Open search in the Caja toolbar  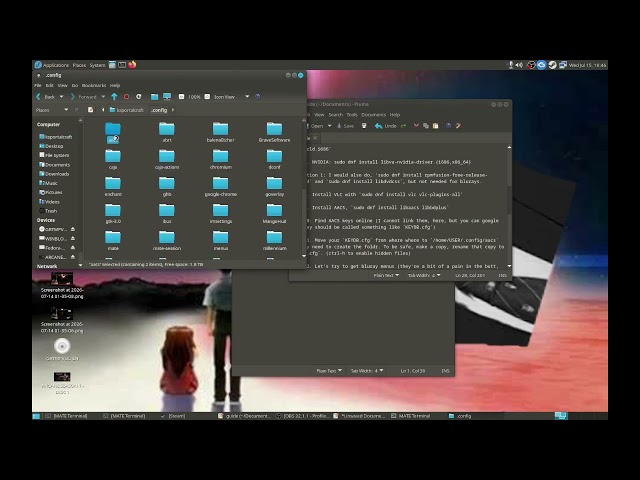pos(258,97)
